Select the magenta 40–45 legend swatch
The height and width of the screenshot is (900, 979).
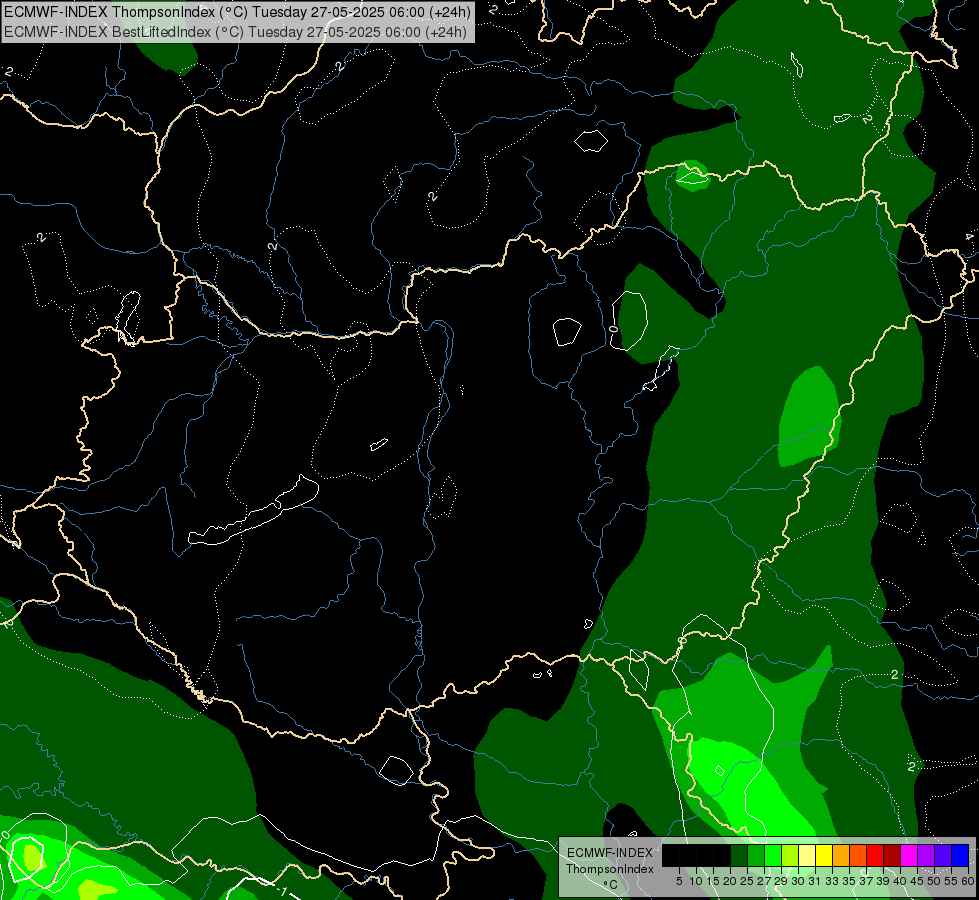coord(909,855)
